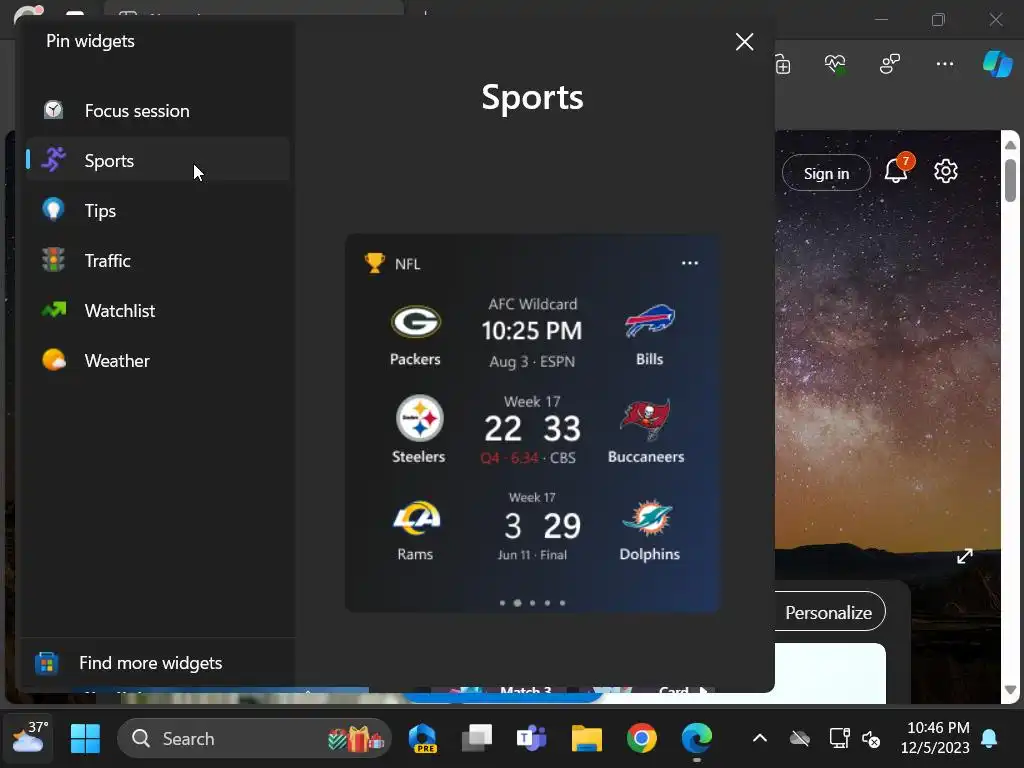Click the Traffic light icon
The height and width of the screenshot is (768, 1024).
click(54, 259)
